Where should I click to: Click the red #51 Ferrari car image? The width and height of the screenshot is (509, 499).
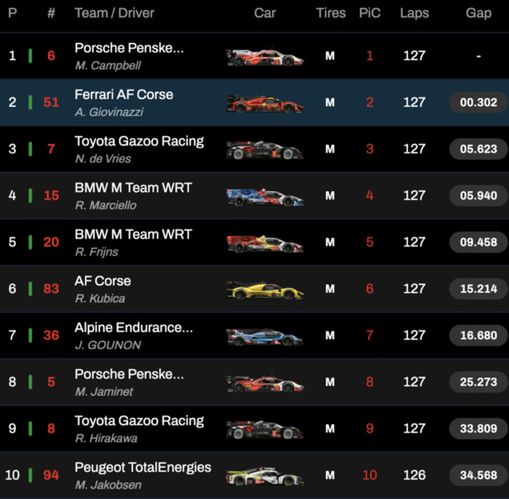pos(265,104)
